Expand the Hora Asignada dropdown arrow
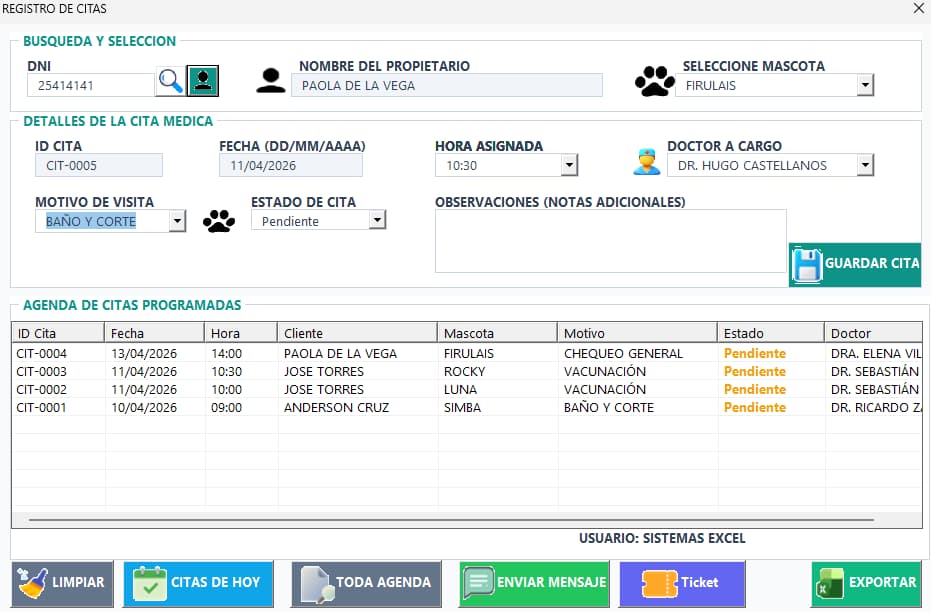Viewport: 931px width, 612px height. 569,165
